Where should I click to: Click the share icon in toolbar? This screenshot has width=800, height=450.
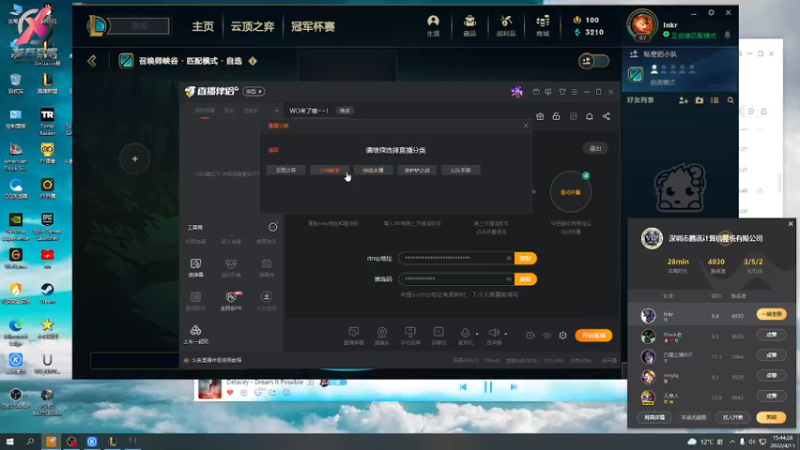(606, 116)
